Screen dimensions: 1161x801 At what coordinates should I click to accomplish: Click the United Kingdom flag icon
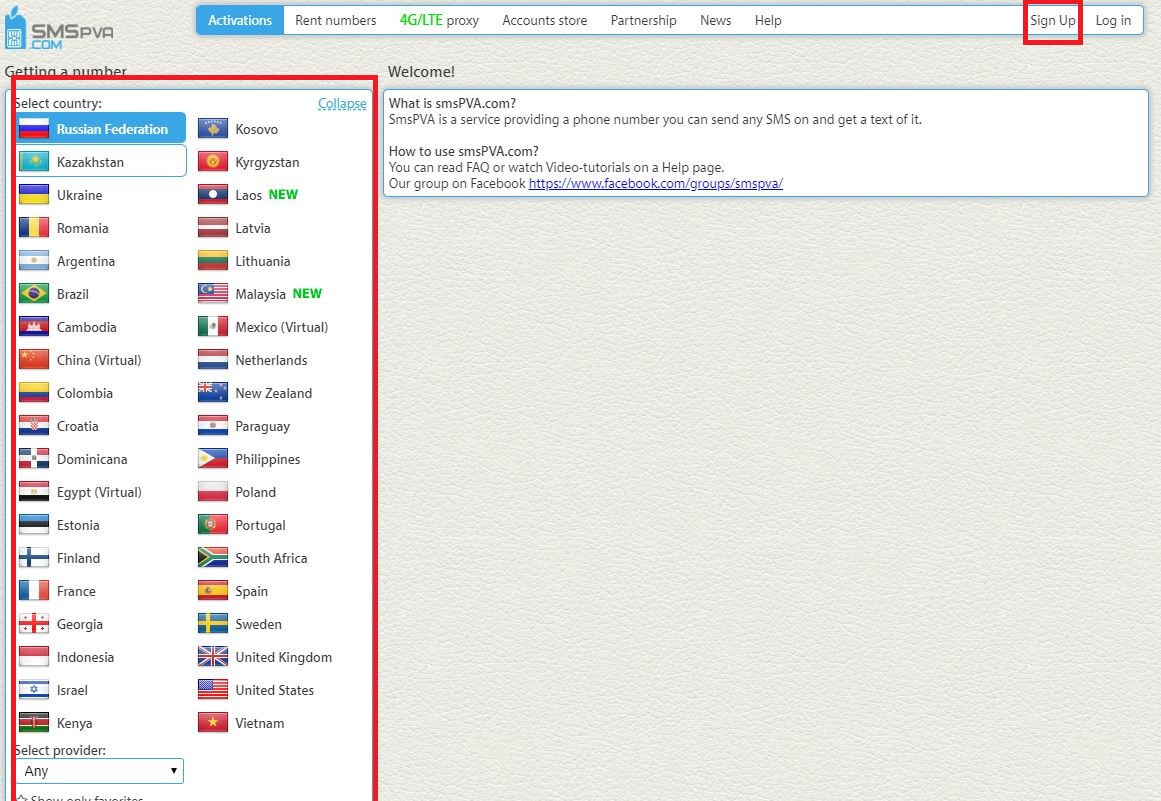pyautogui.click(x=213, y=657)
